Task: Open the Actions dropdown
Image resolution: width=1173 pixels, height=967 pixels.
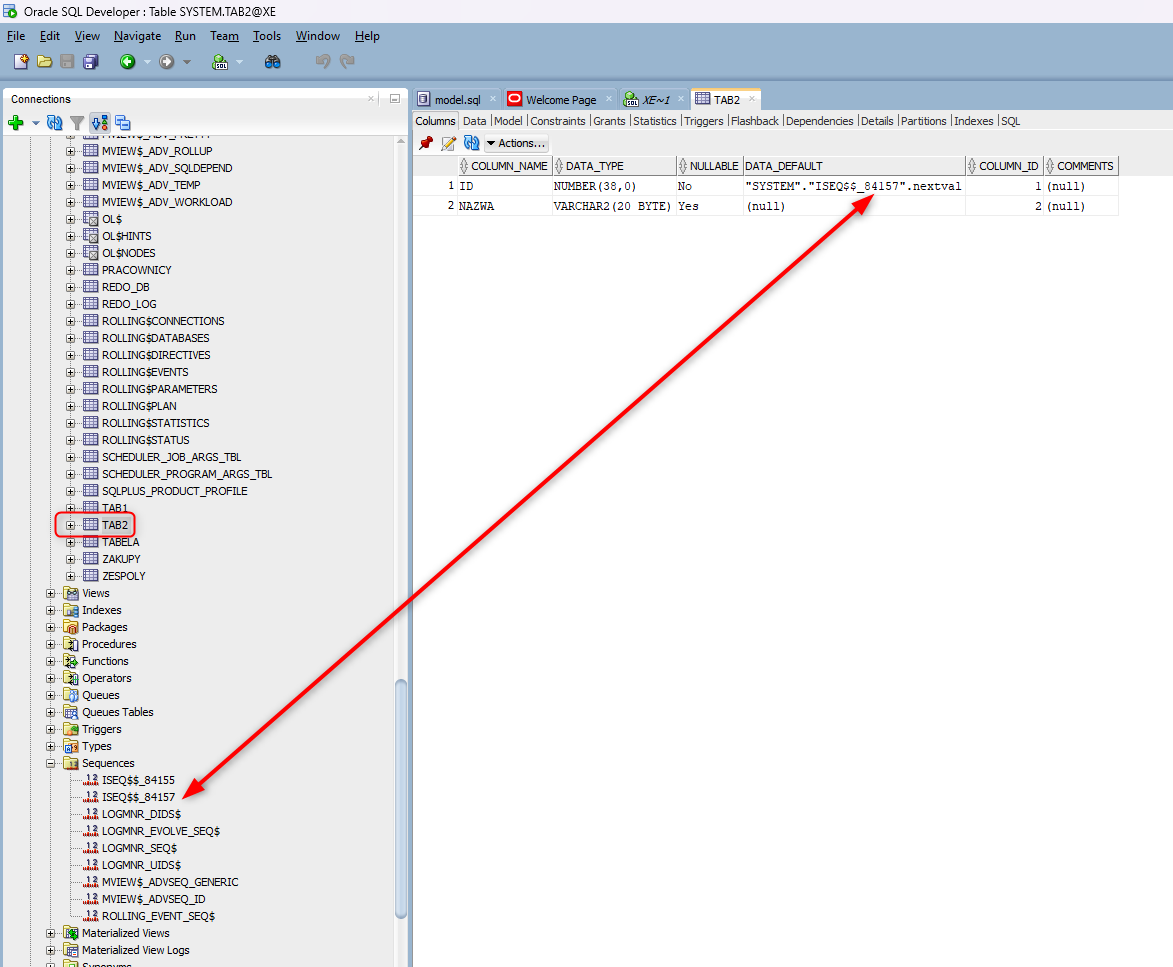Action: coord(516,143)
